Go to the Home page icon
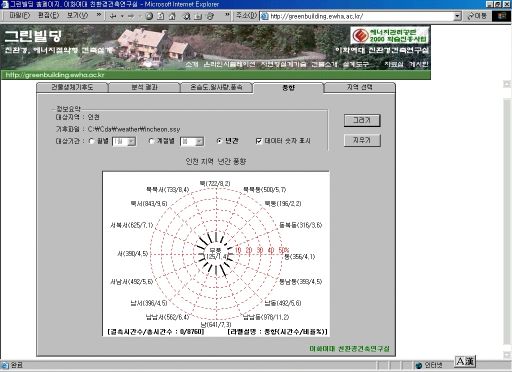The height and width of the screenshot is (372, 512). pos(172,16)
